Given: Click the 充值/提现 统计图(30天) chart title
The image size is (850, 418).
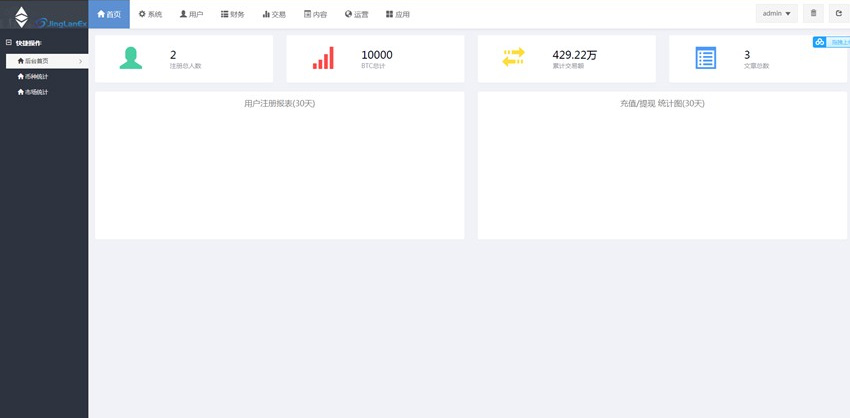Looking at the screenshot, I should click(x=662, y=104).
